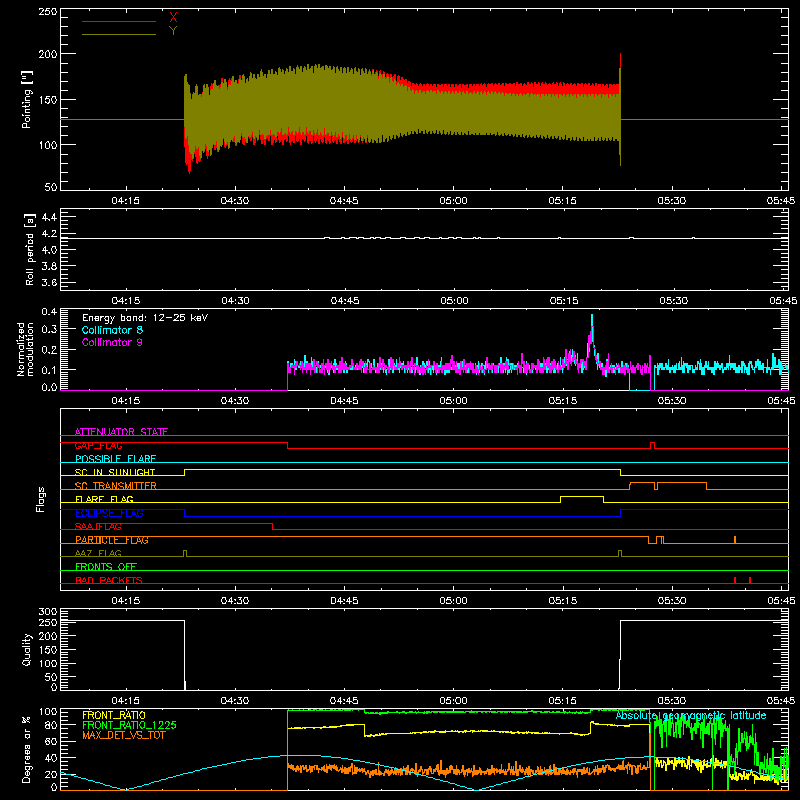Click the yellow FRONT_RATIO legend entry
This screenshot has width=800, height=800.
[114, 715]
